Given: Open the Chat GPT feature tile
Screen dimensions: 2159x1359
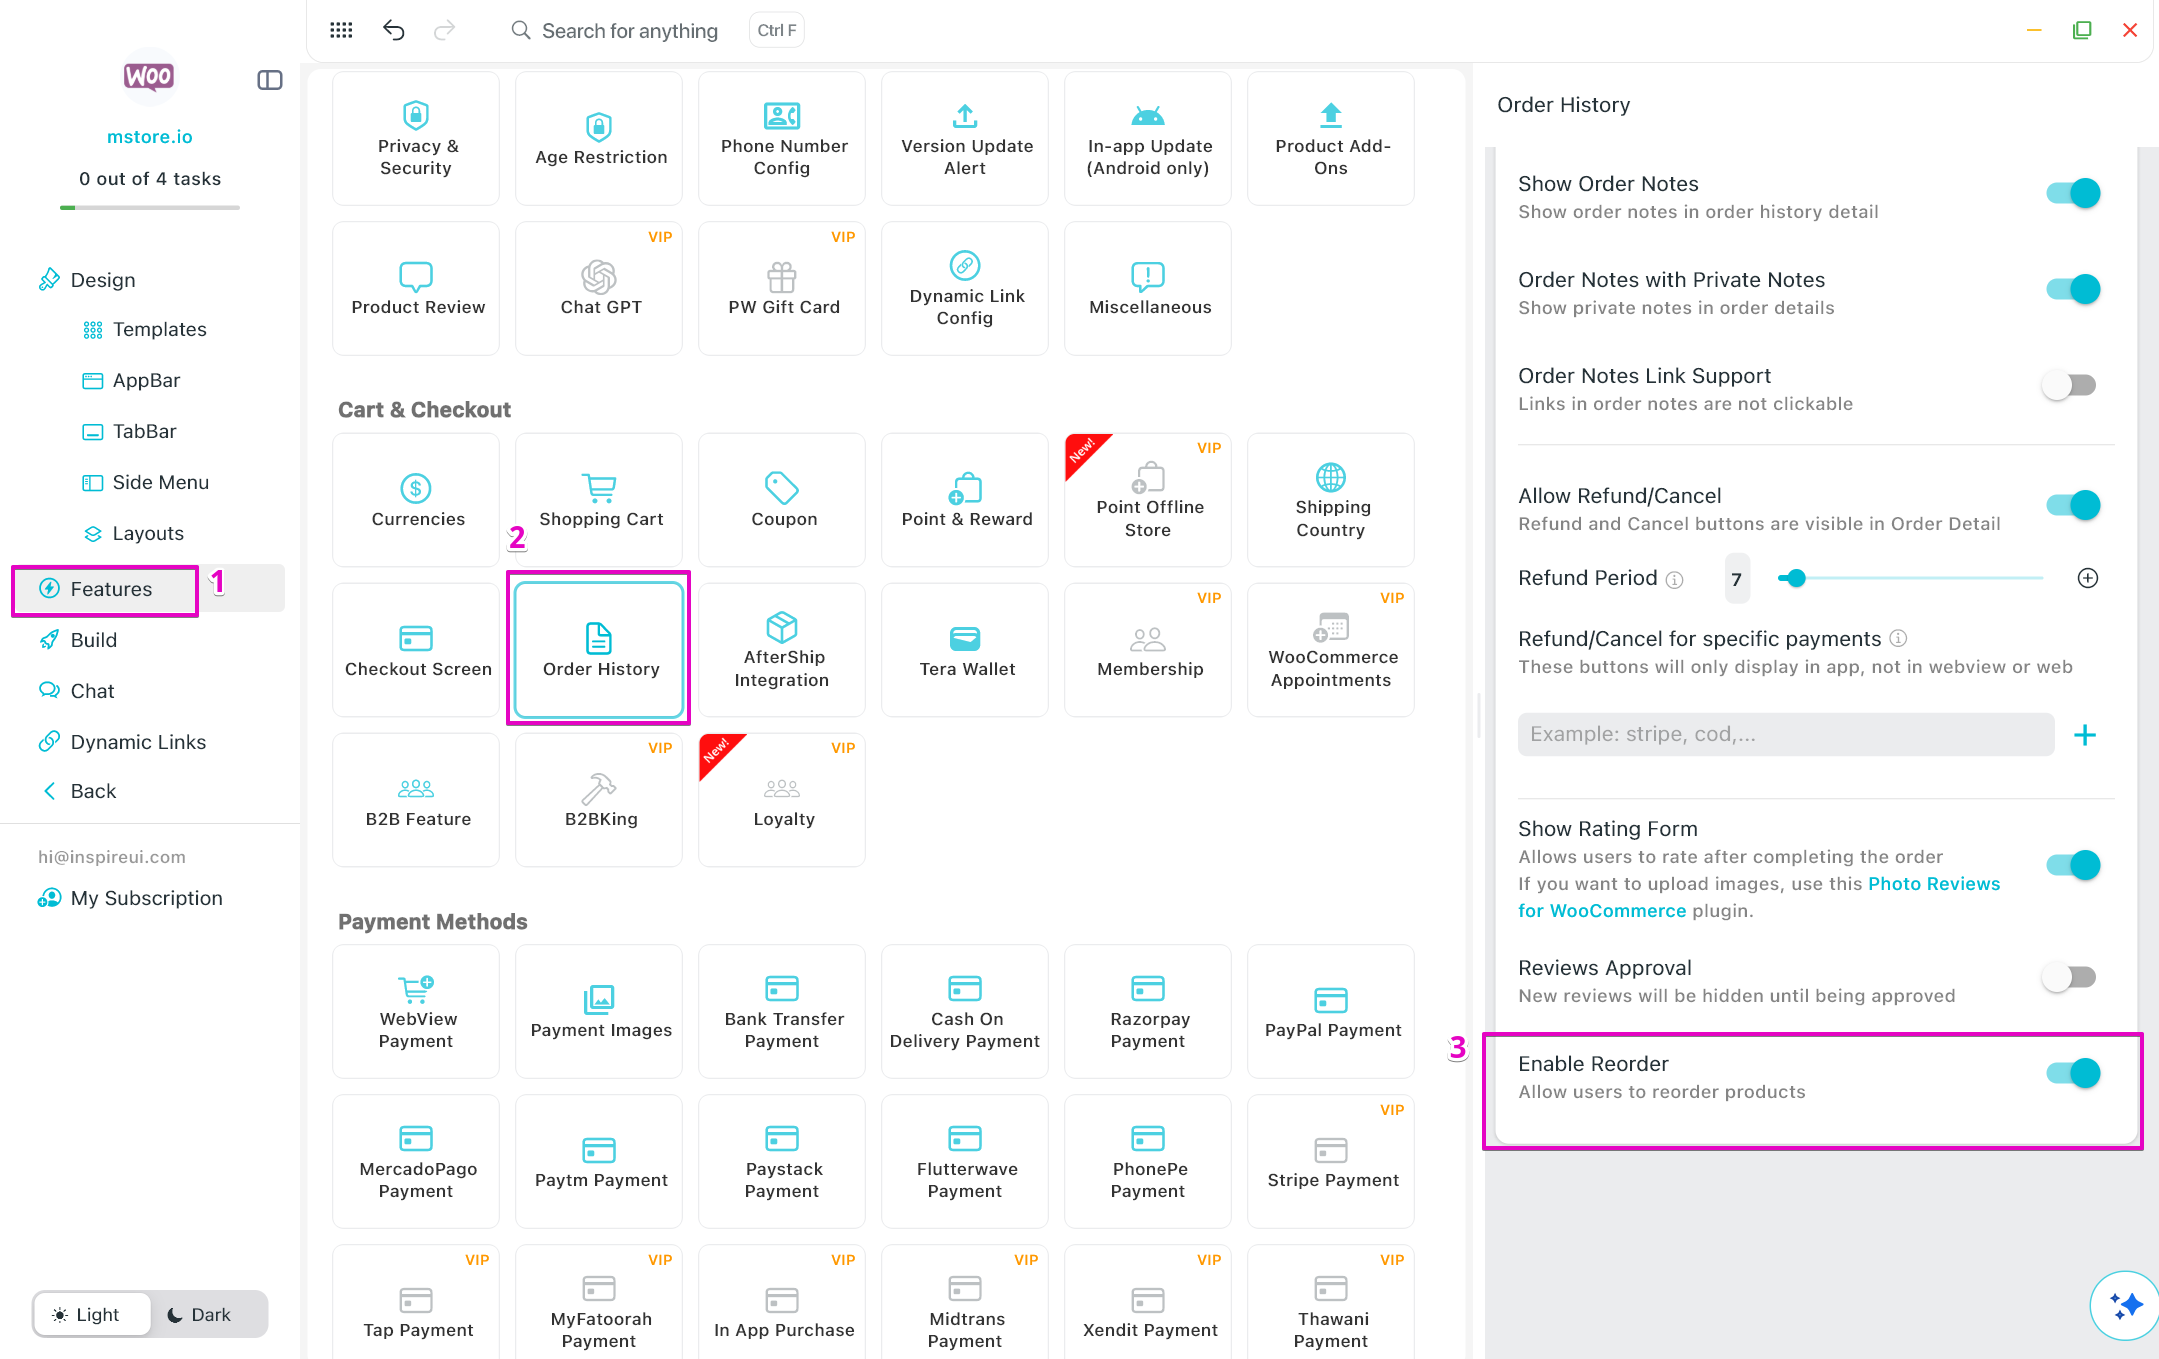Looking at the screenshot, I should pyautogui.click(x=599, y=288).
